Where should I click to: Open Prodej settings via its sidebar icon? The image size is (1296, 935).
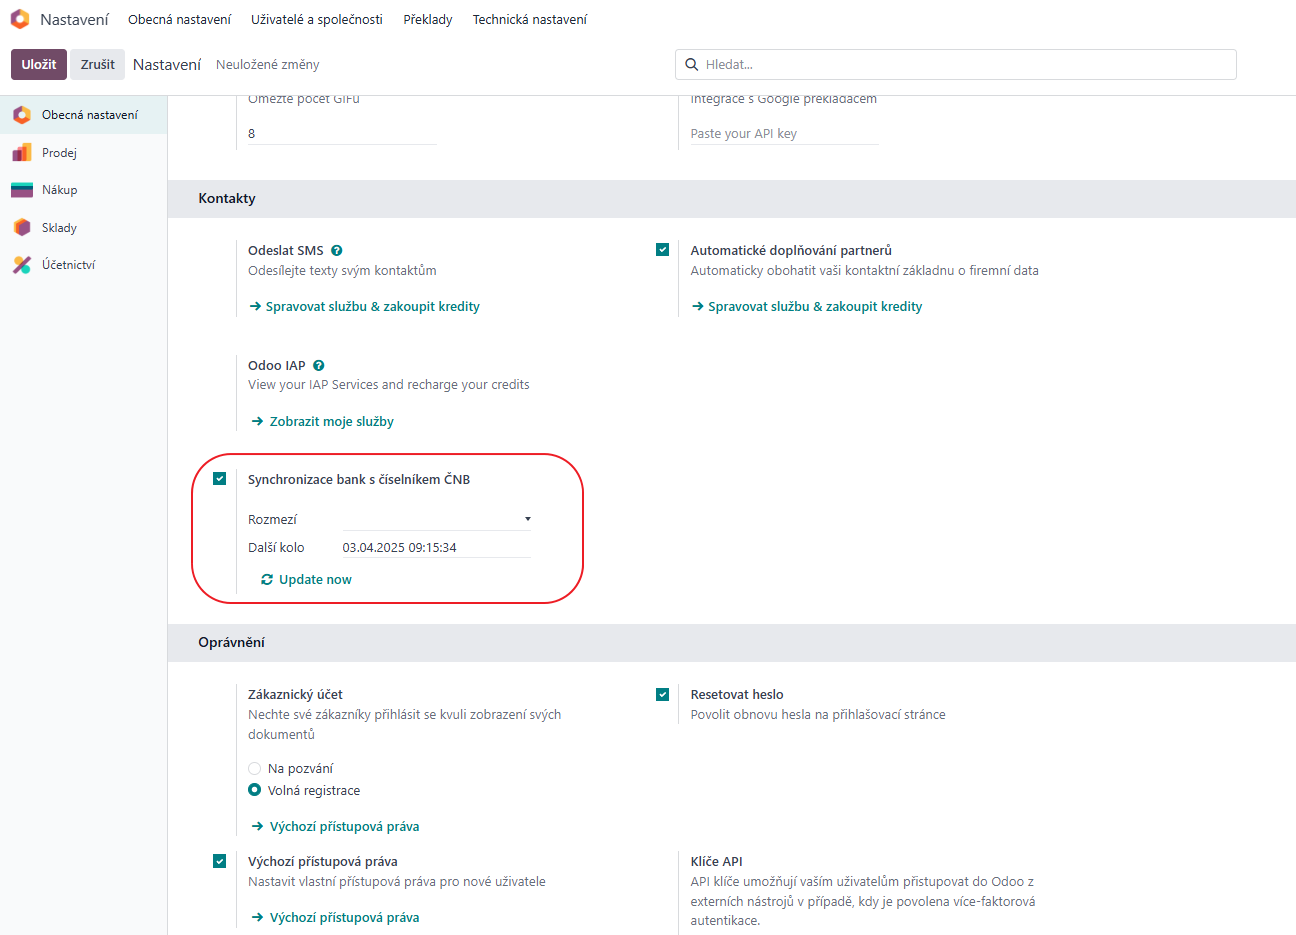pyautogui.click(x=22, y=153)
